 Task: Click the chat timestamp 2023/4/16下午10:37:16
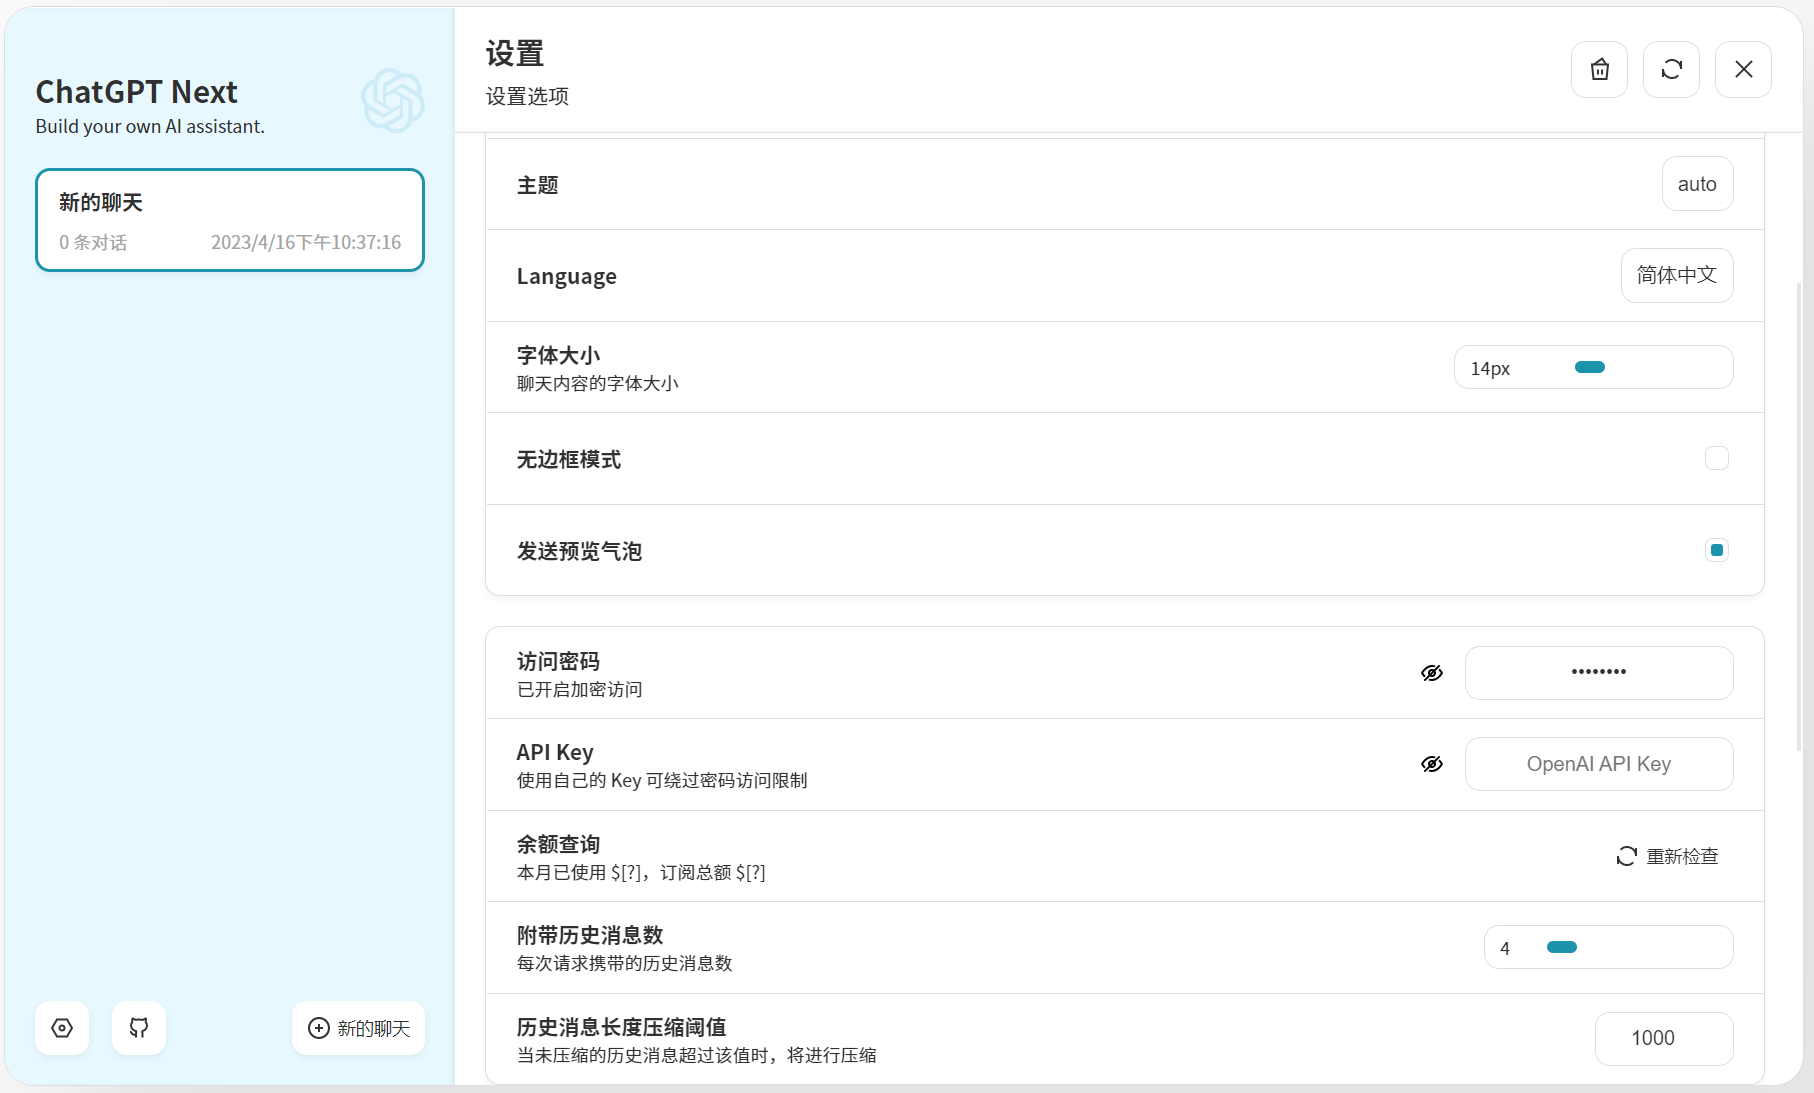(x=306, y=242)
